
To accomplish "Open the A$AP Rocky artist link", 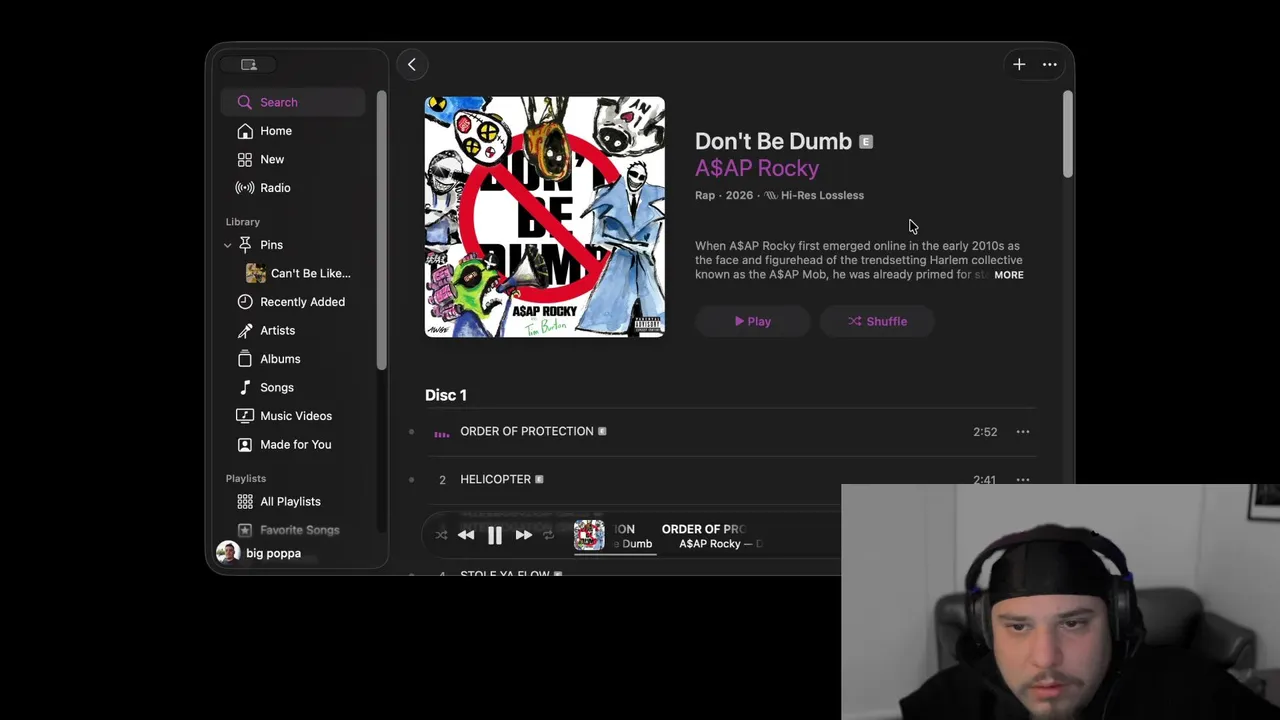I will coord(757,168).
